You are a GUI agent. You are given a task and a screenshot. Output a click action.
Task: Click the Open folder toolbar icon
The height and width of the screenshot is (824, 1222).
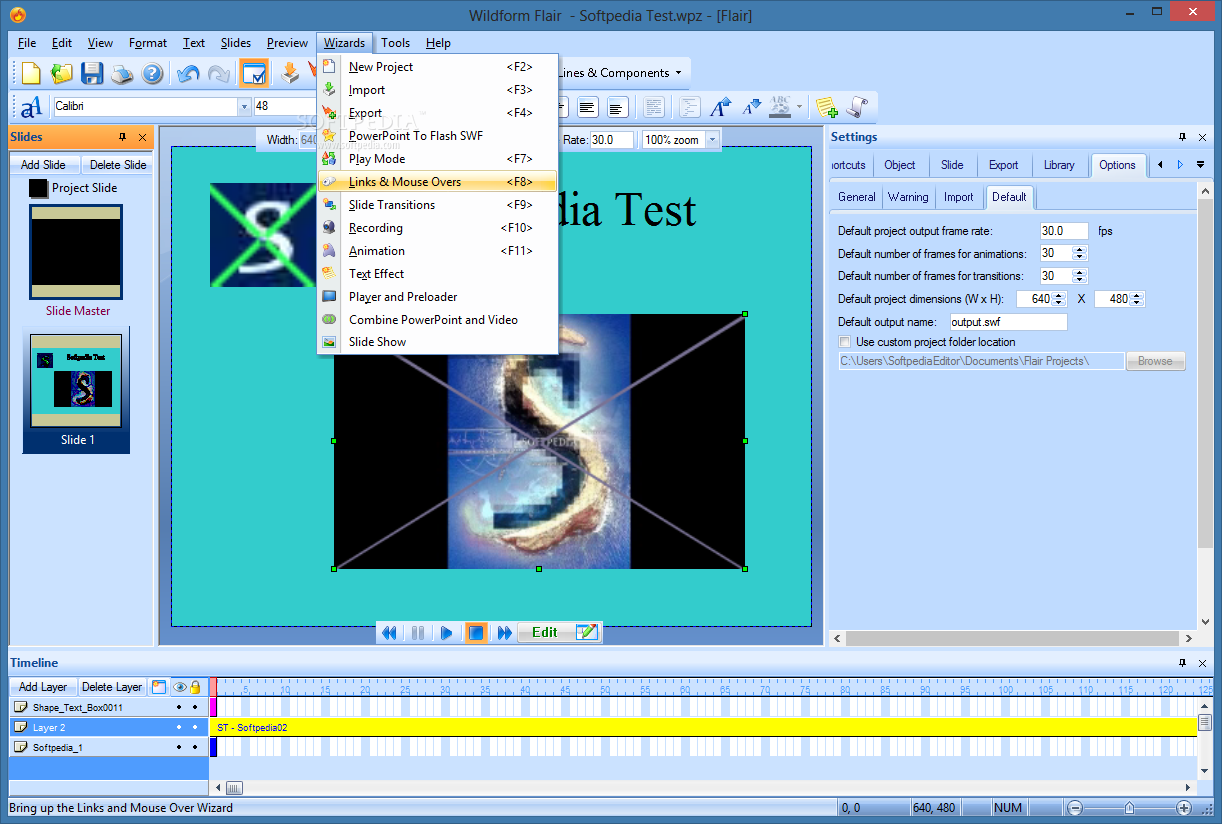coord(62,73)
